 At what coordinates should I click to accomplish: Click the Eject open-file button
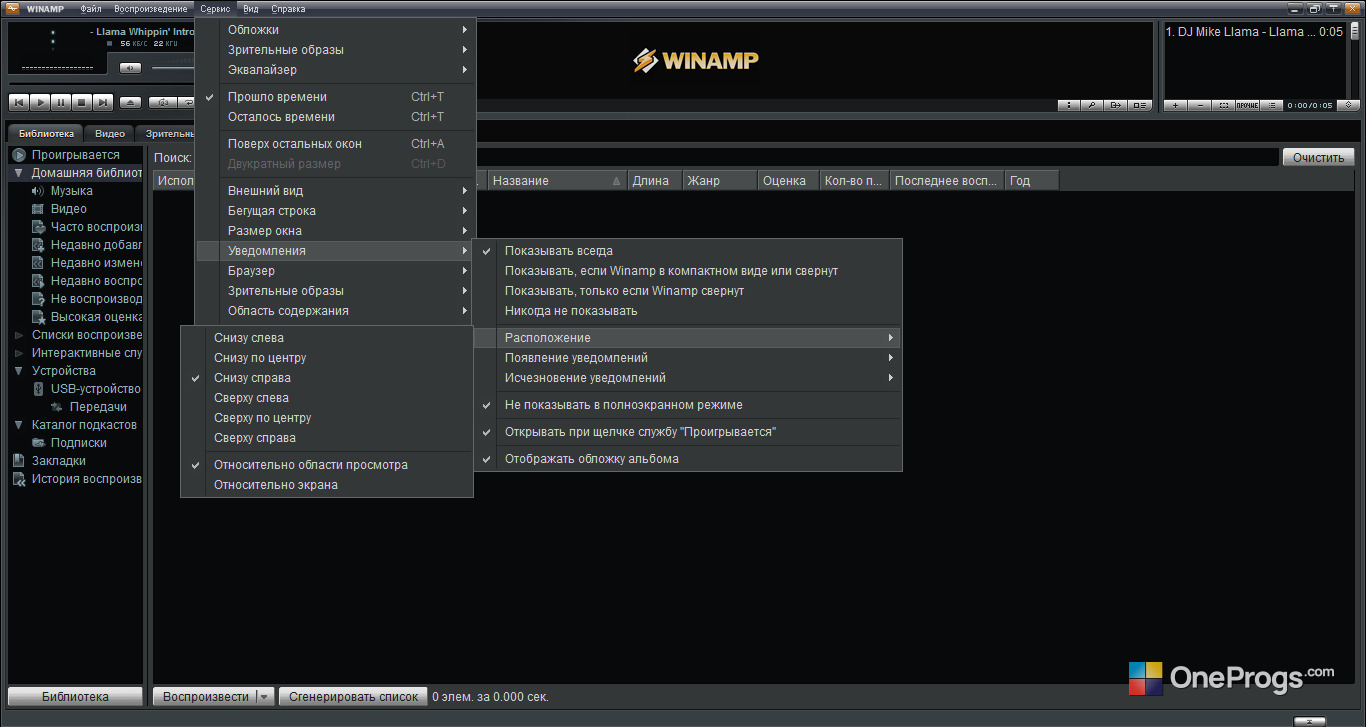[x=130, y=102]
